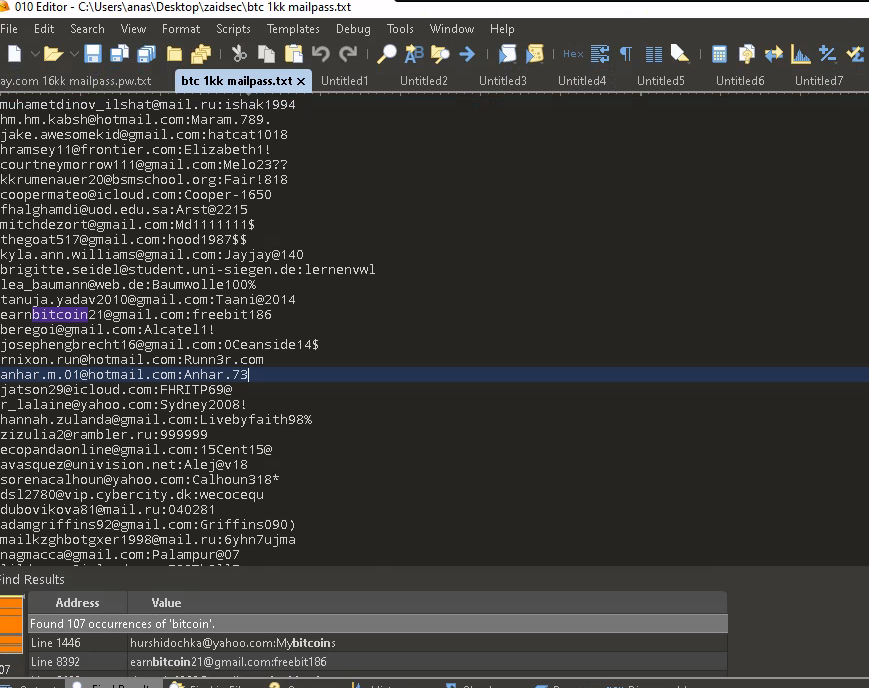Click the Address column header in Find Results

(78, 603)
